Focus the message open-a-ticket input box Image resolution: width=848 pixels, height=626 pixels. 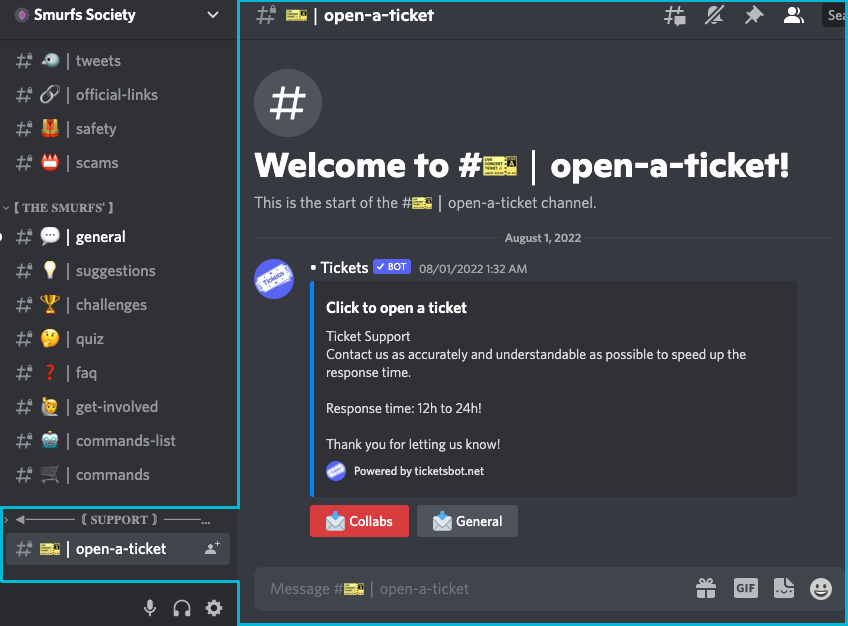coord(470,589)
